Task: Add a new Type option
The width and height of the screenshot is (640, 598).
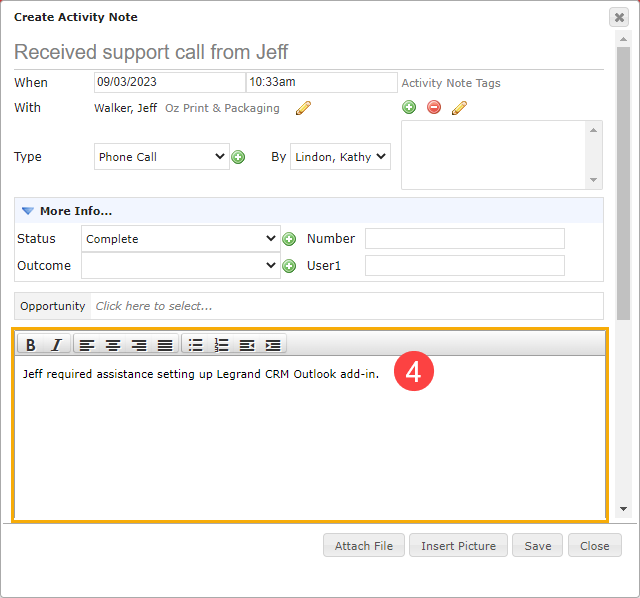Action: point(238,157)
